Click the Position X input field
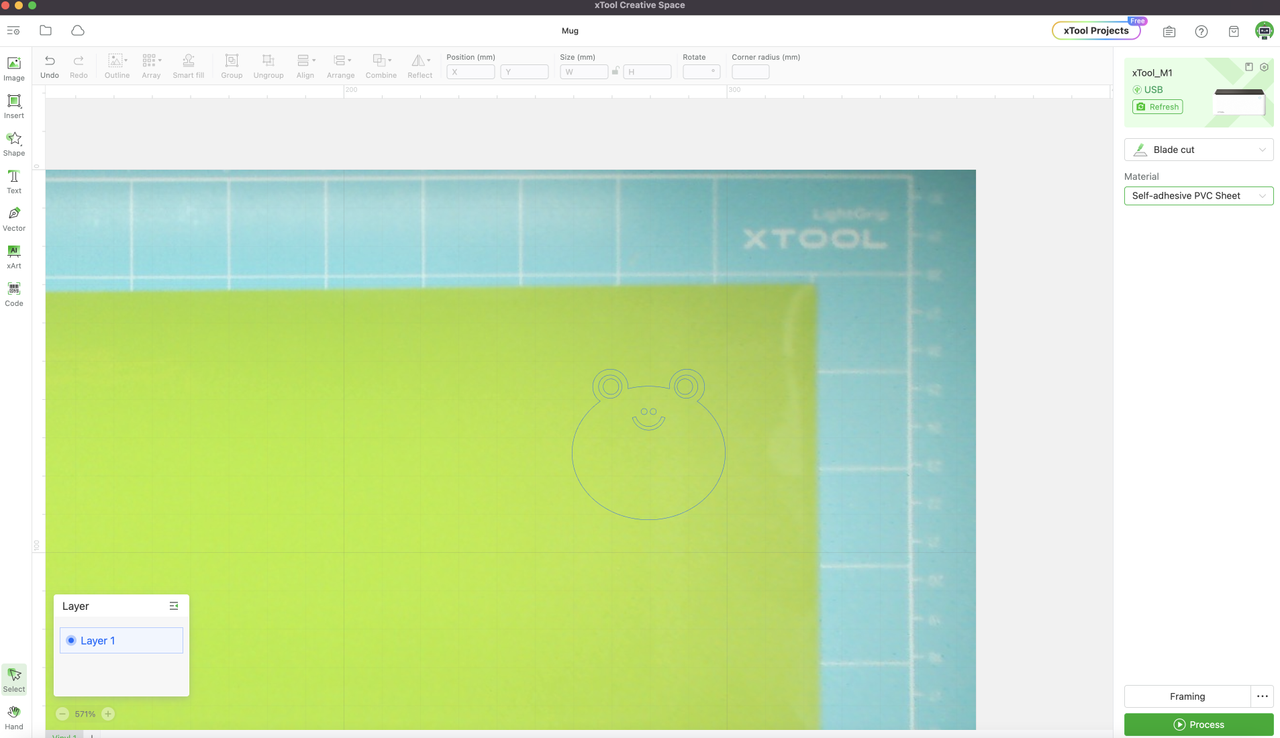 tap(471, 72)
